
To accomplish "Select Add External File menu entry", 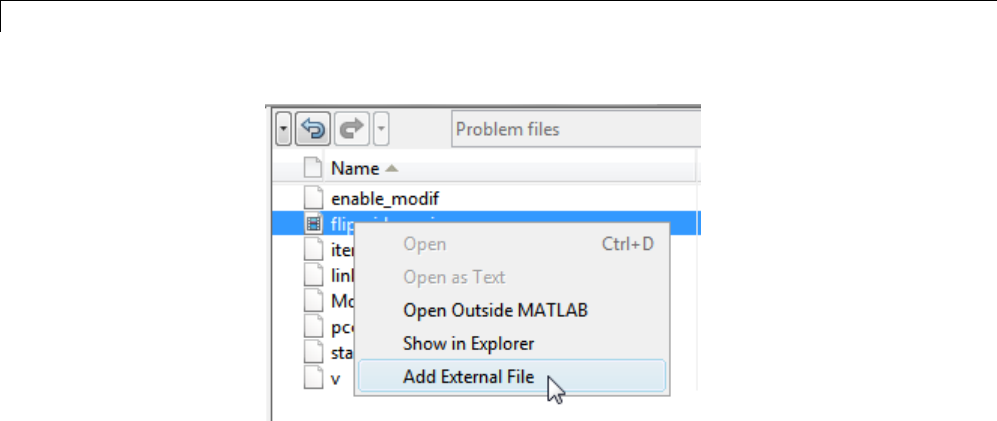I will (468, 377).
